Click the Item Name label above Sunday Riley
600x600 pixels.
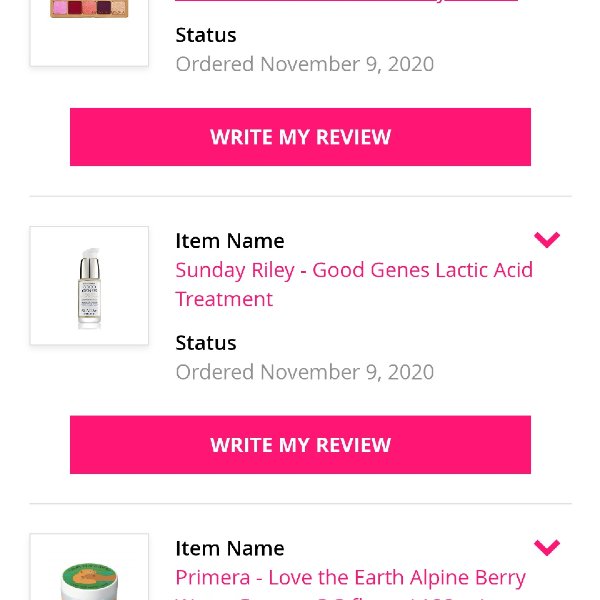pyautogui.click(x=230, y=241)
